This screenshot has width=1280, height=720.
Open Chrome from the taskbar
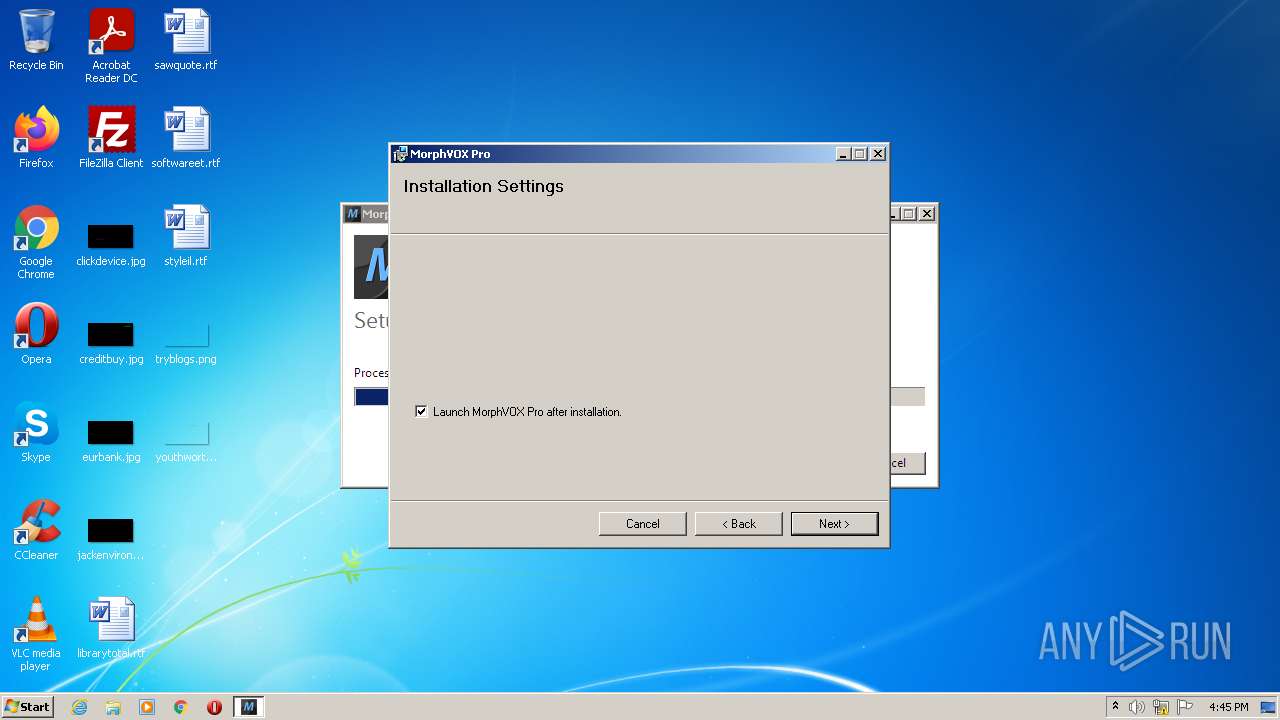[x=181, y=707]
